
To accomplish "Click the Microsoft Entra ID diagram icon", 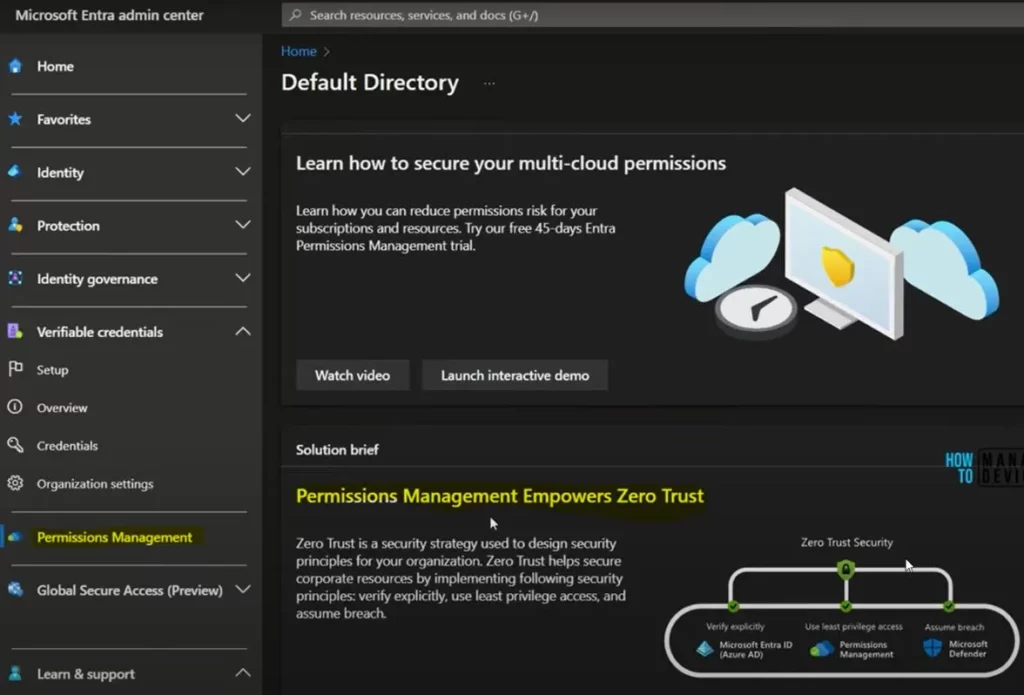I will [x=705, y=649].
